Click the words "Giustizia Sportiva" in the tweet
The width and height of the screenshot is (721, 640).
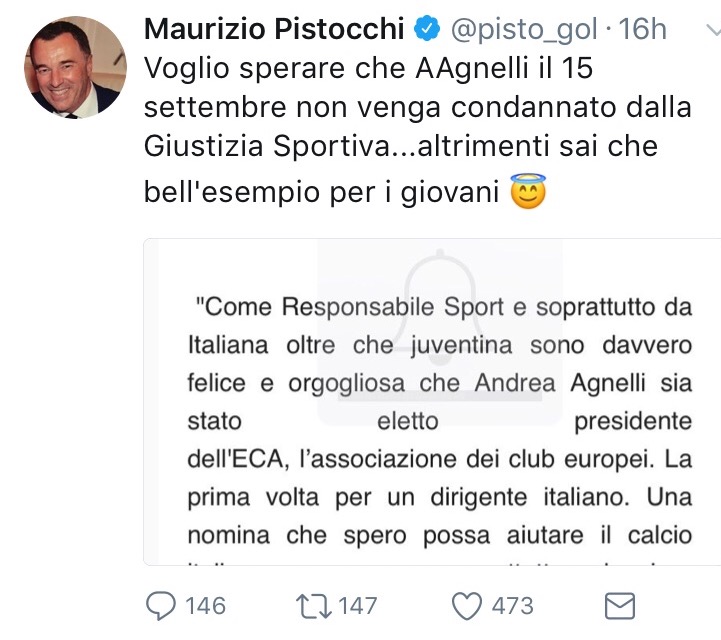click(273, 146)
